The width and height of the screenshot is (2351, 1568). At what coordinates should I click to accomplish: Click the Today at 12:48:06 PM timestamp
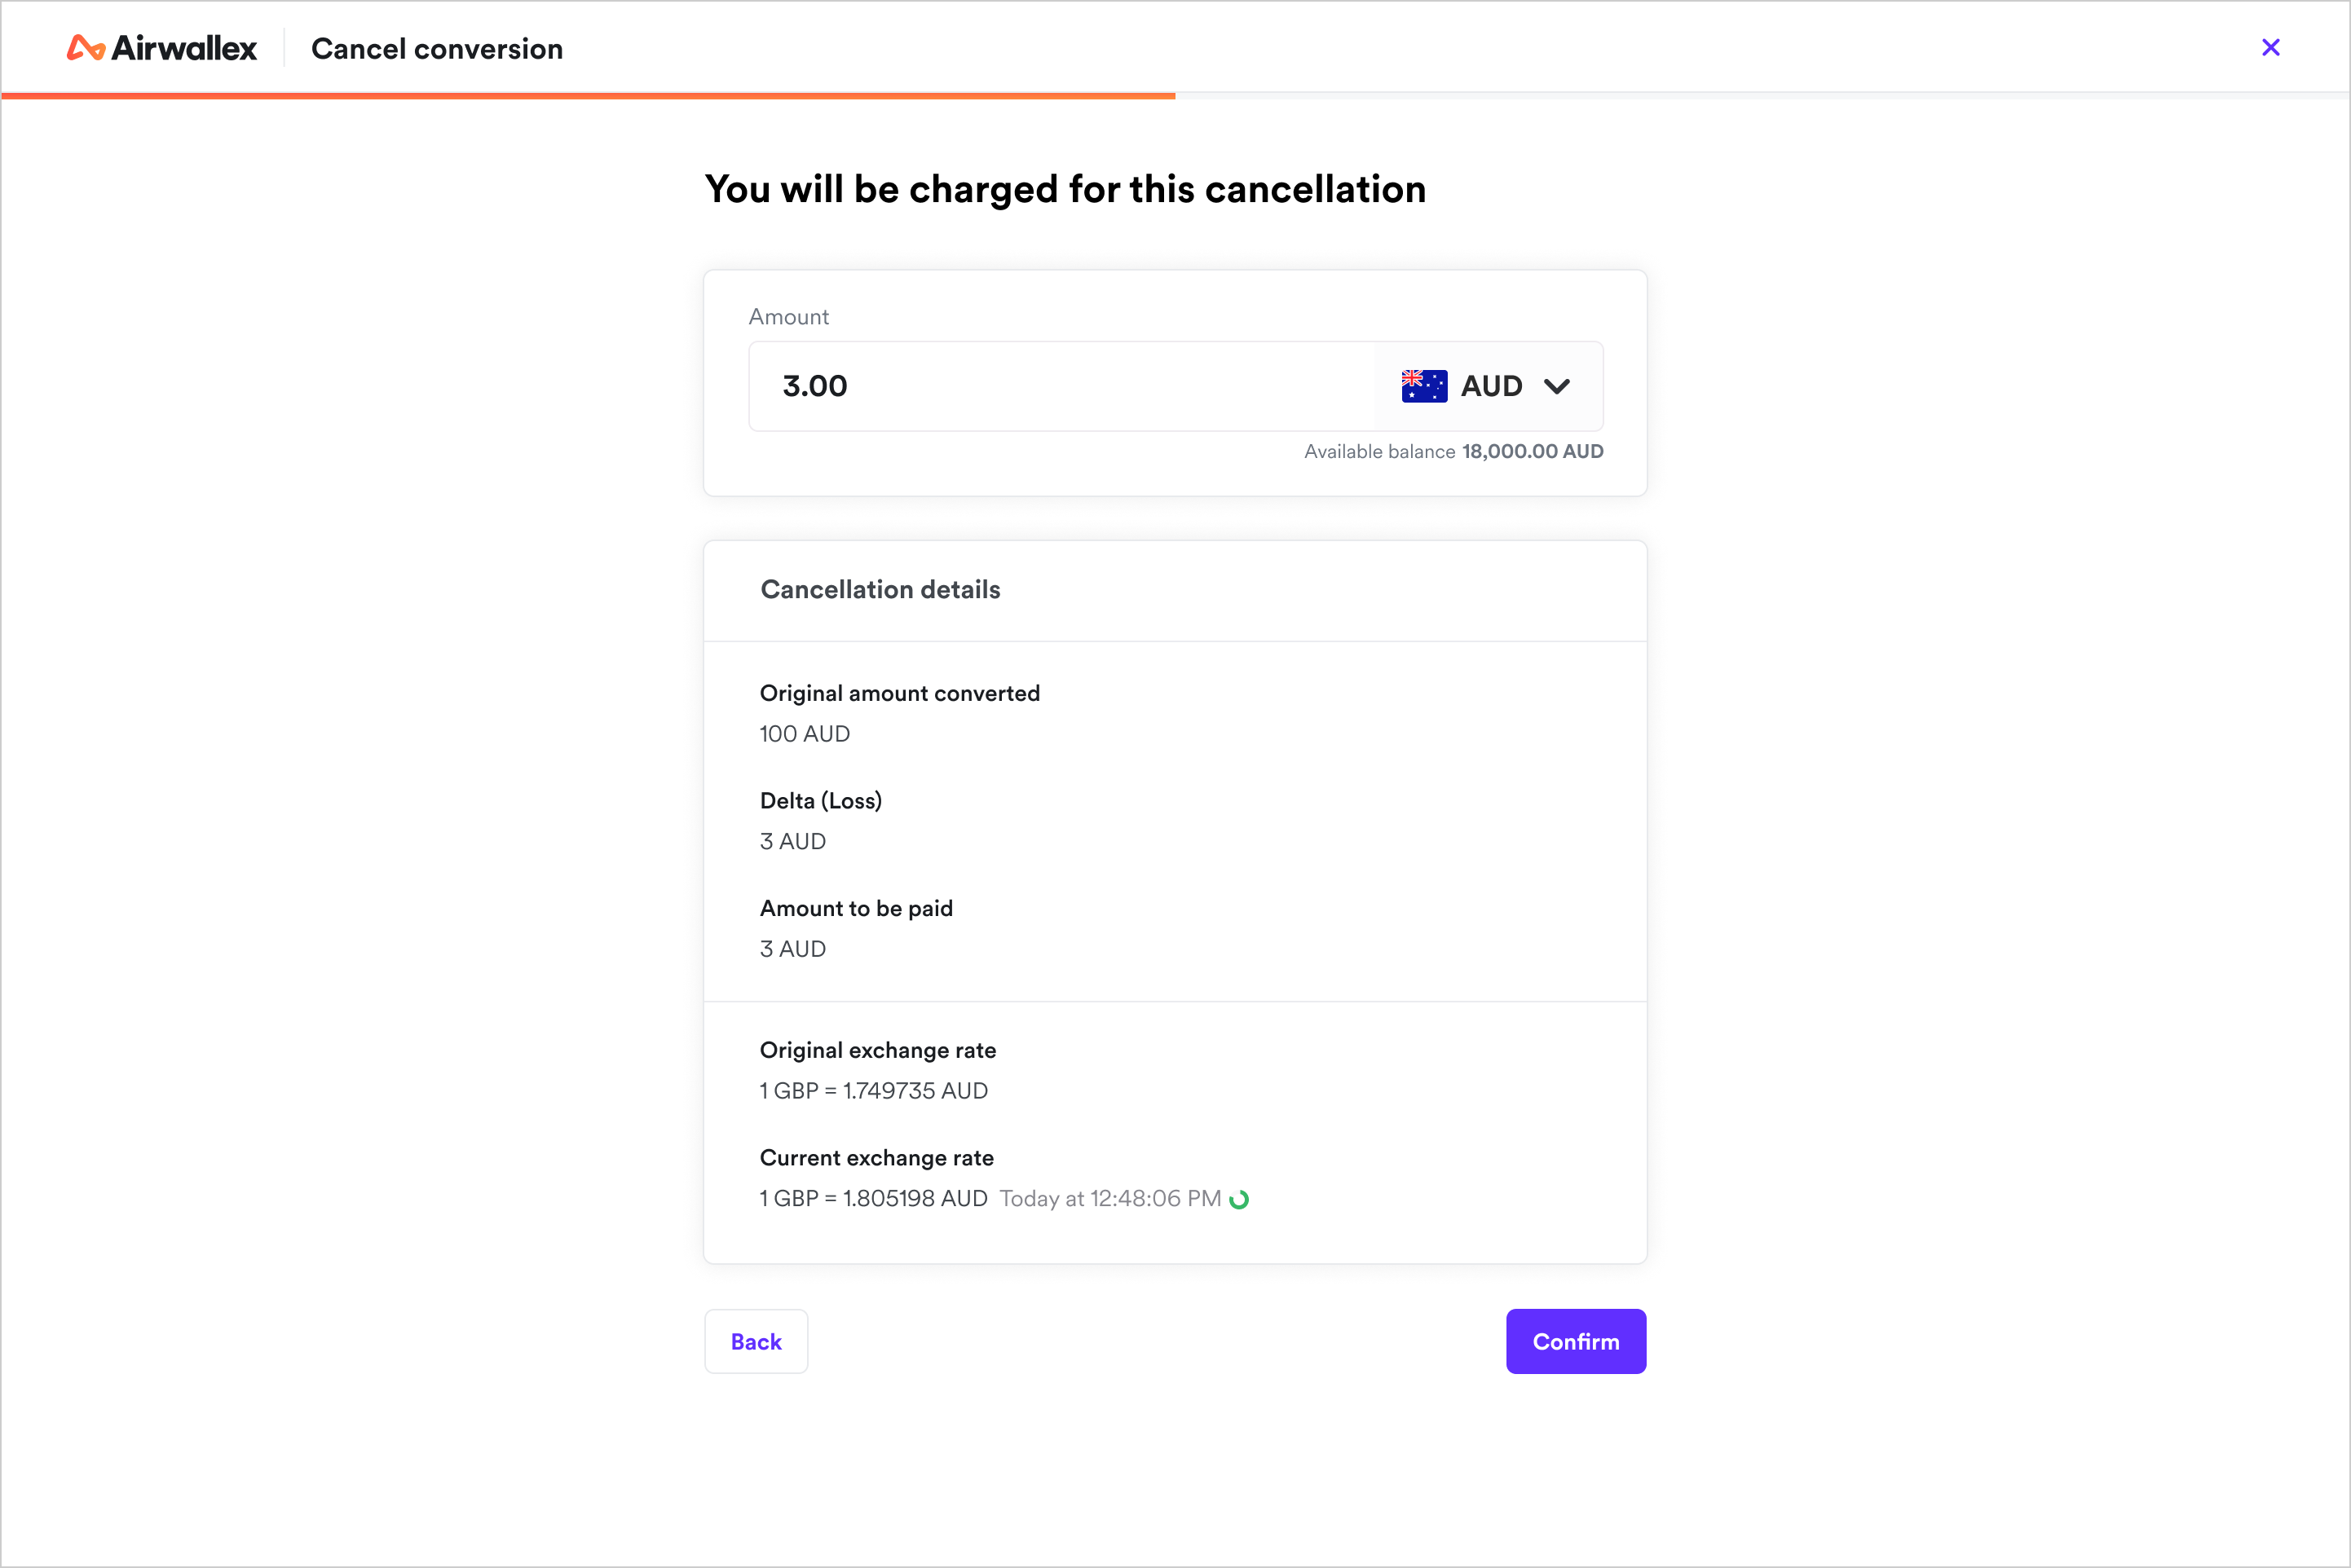pos(1110,1199)
